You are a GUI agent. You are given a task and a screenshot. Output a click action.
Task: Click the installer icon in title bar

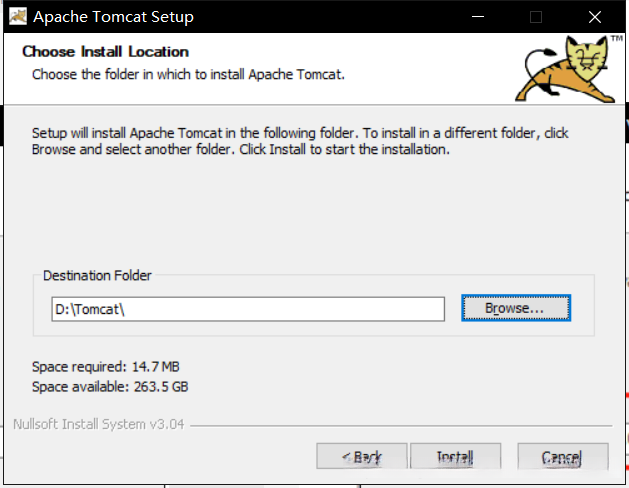16,17
